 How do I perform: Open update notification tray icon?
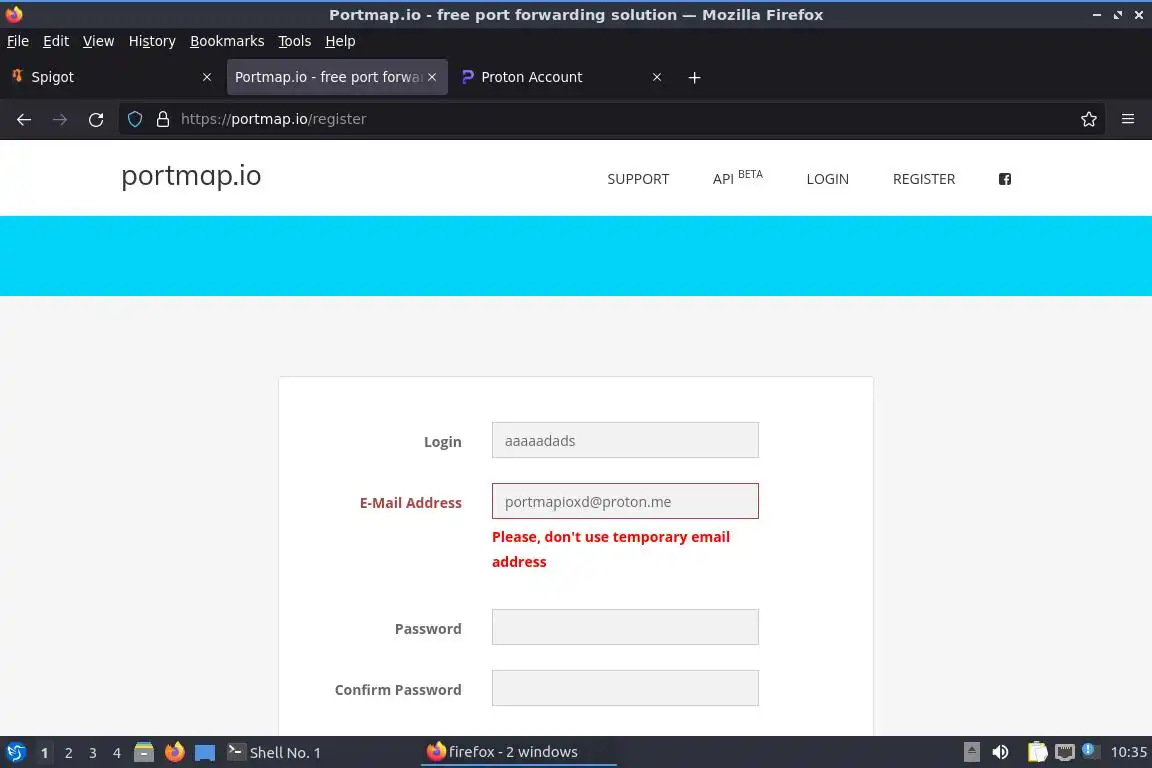point(1090,751)
